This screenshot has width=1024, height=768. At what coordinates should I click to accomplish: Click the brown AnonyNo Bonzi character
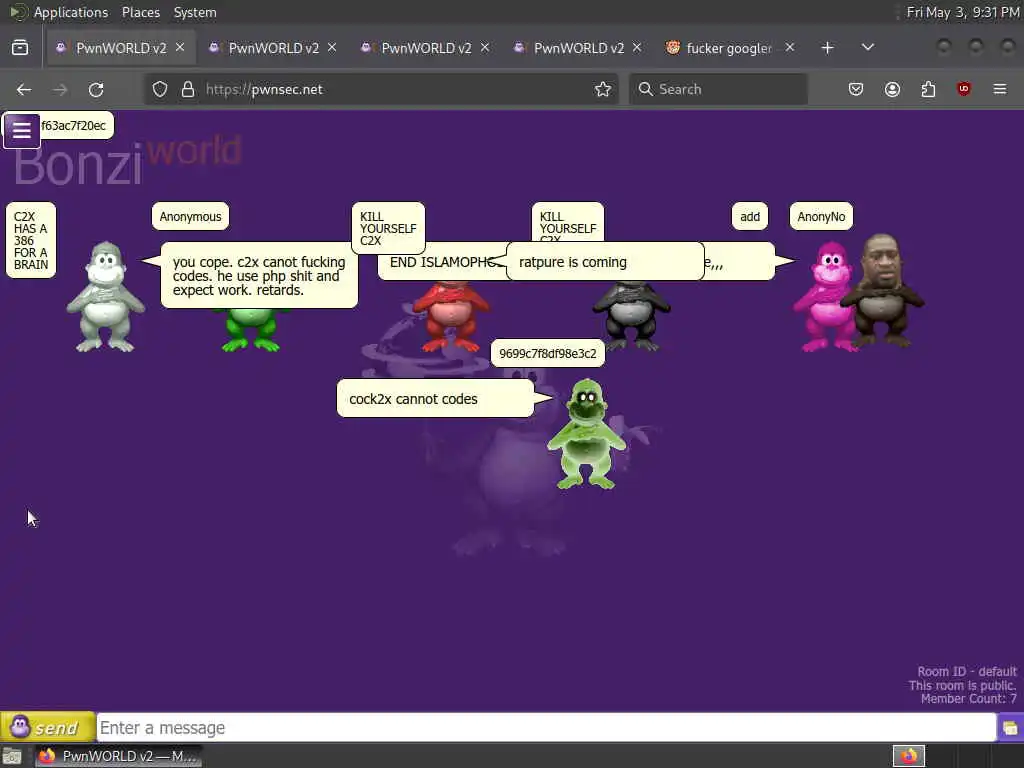point(883,291)
